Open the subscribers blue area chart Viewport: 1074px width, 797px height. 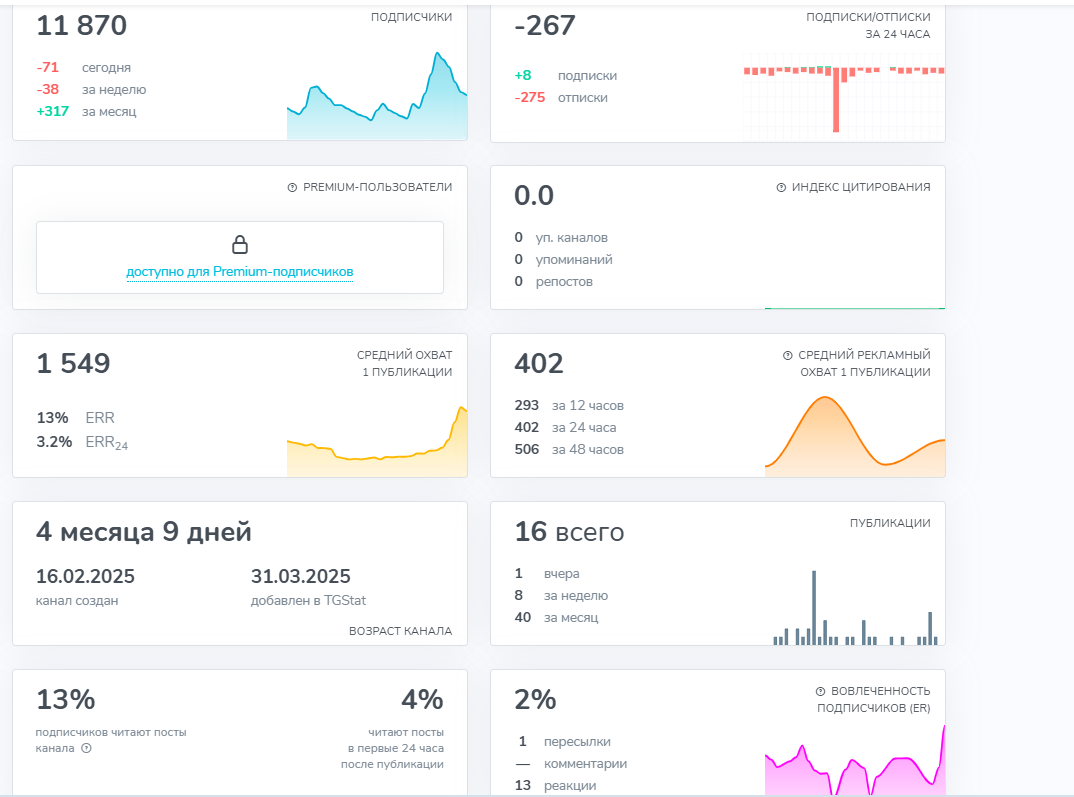pos(377,96)
